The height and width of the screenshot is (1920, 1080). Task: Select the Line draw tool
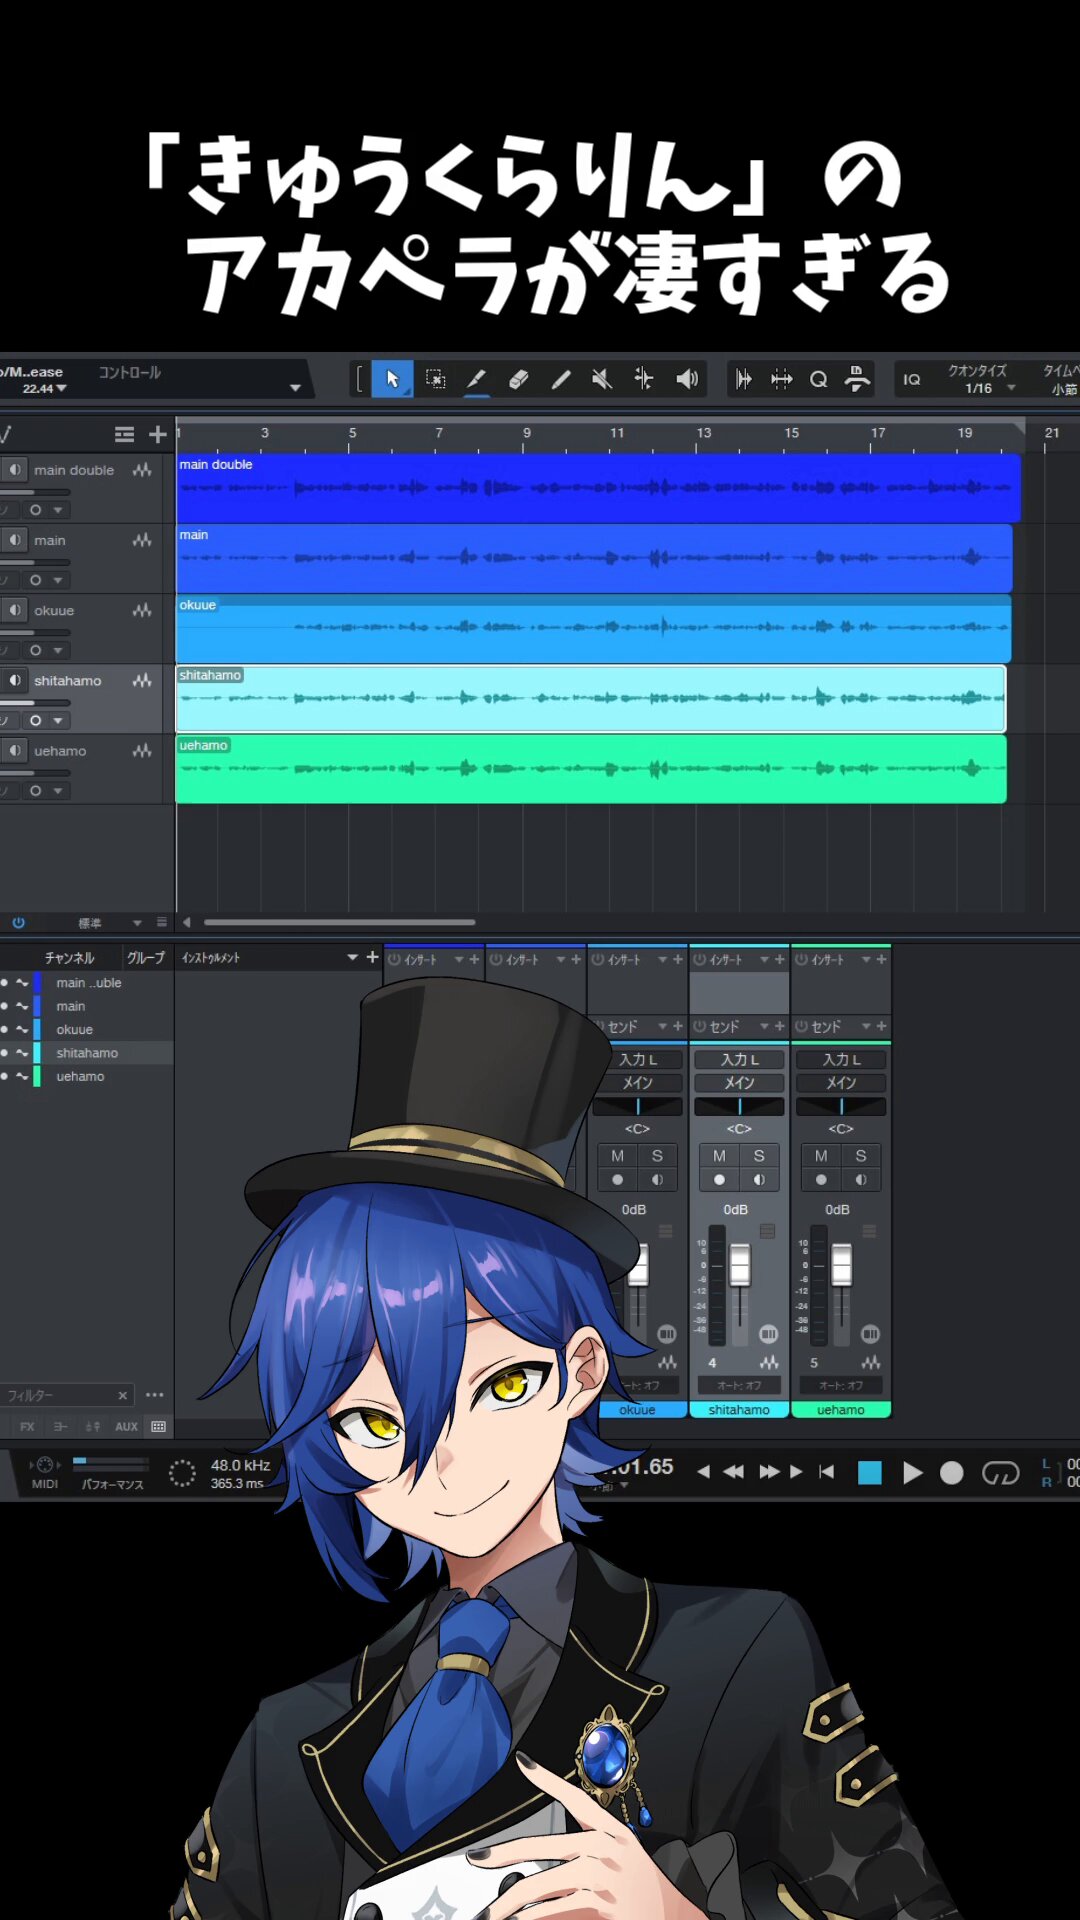[560, 379]
